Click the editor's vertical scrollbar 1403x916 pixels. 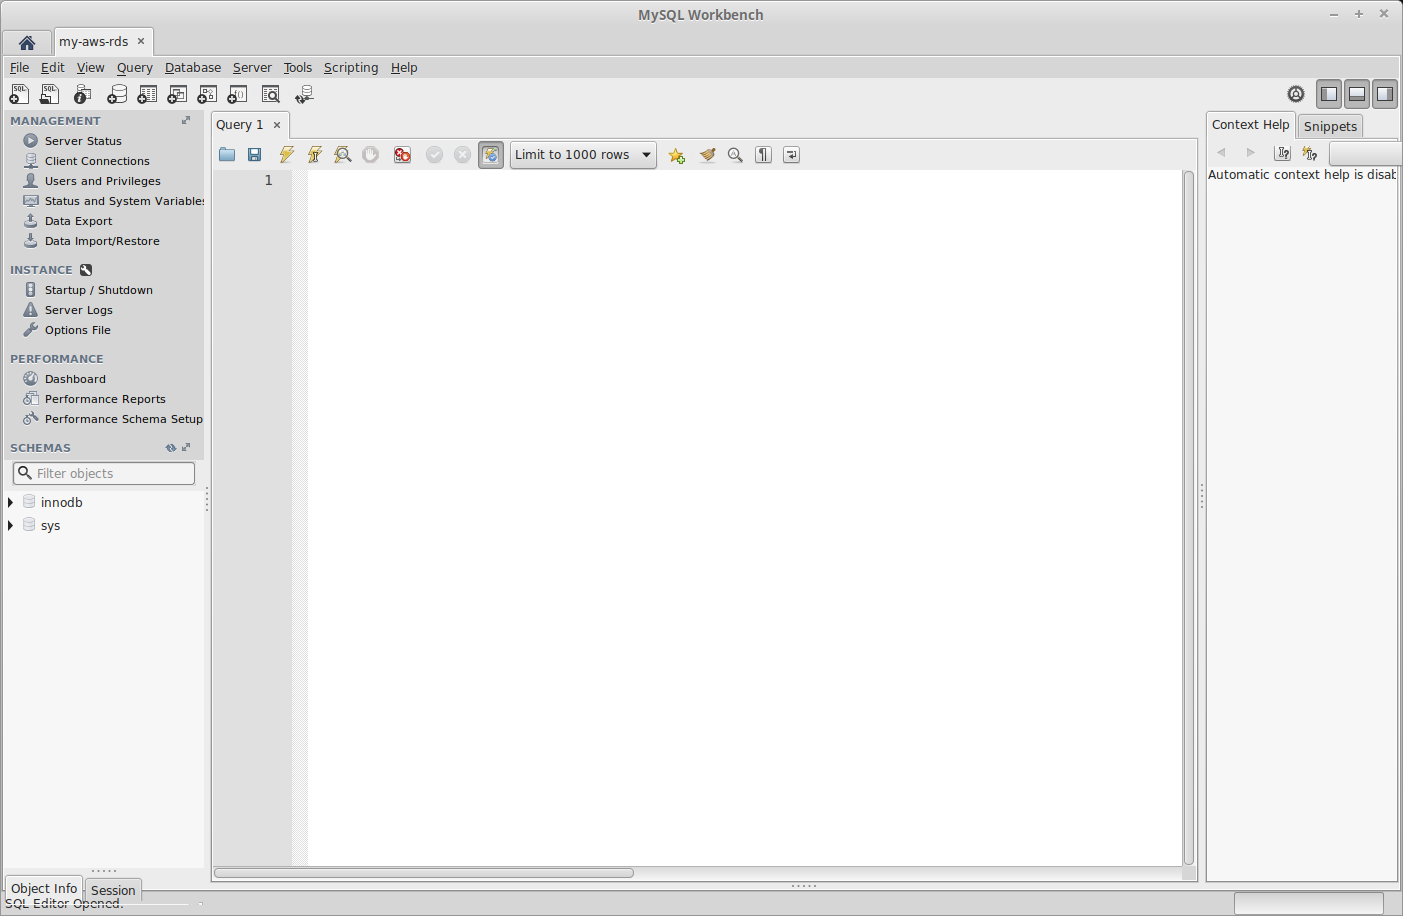coord(1189,518)
